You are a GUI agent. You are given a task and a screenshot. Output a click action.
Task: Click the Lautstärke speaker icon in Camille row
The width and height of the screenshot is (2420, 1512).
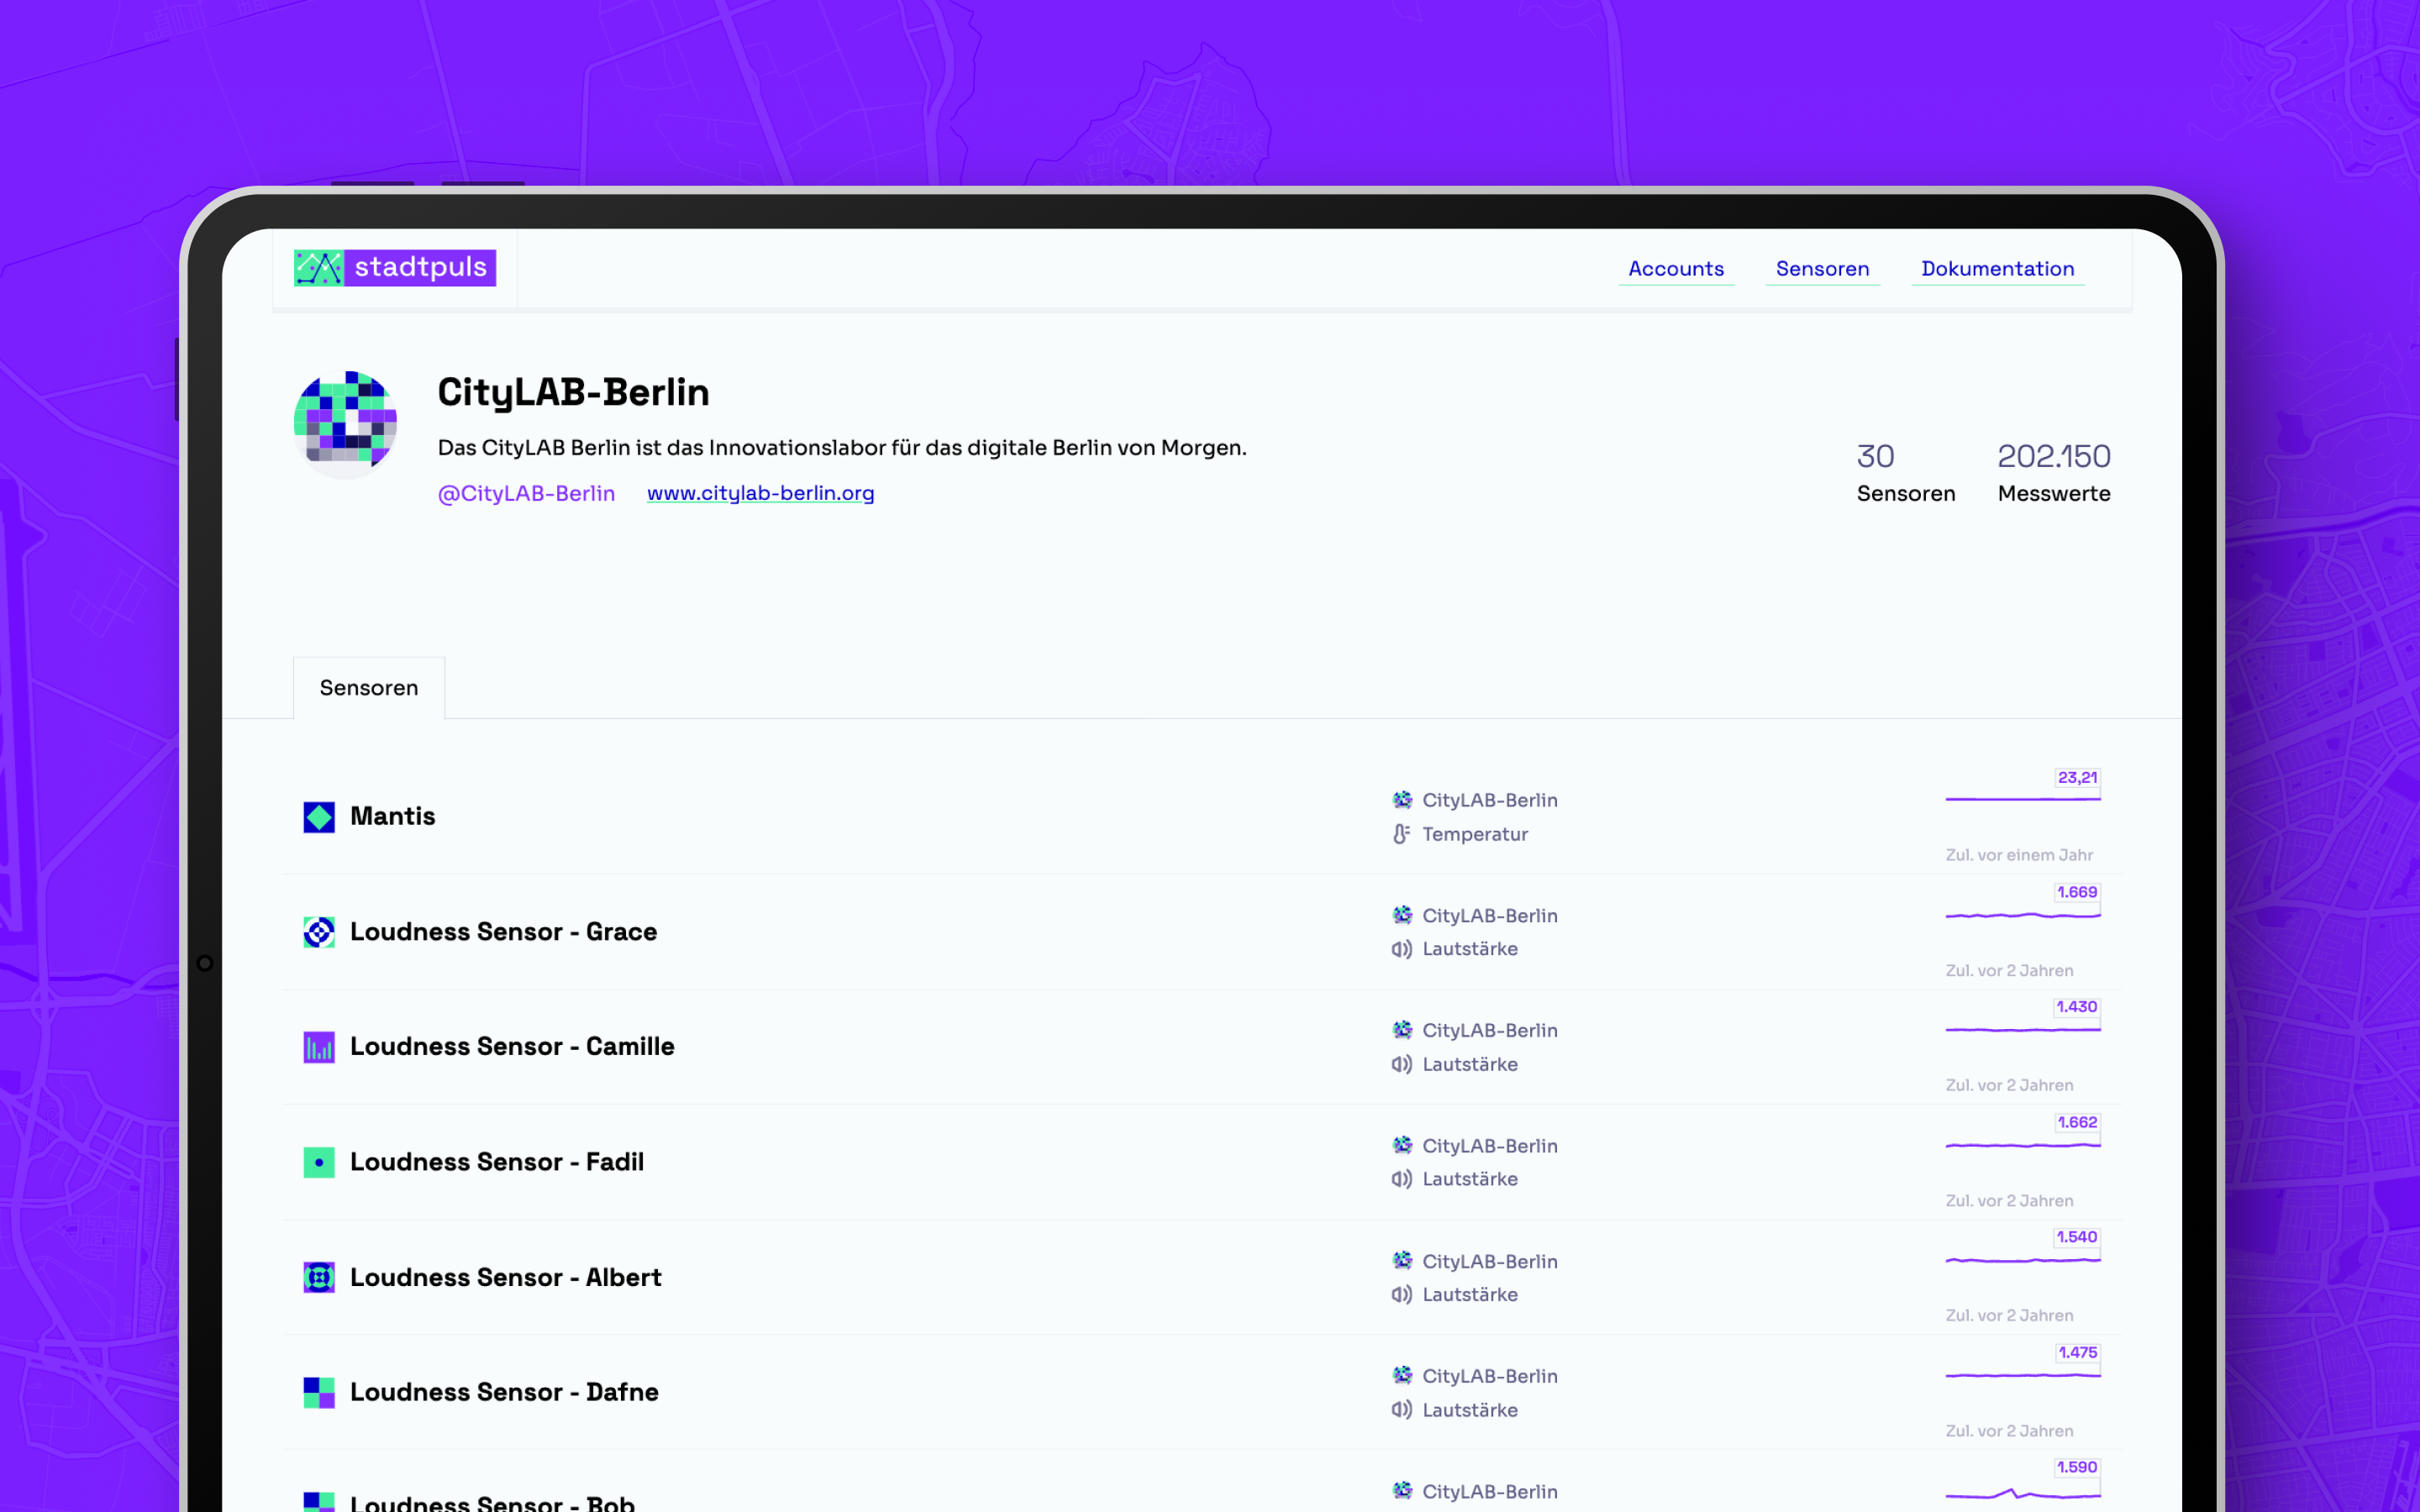(x=1401, y=1064)
